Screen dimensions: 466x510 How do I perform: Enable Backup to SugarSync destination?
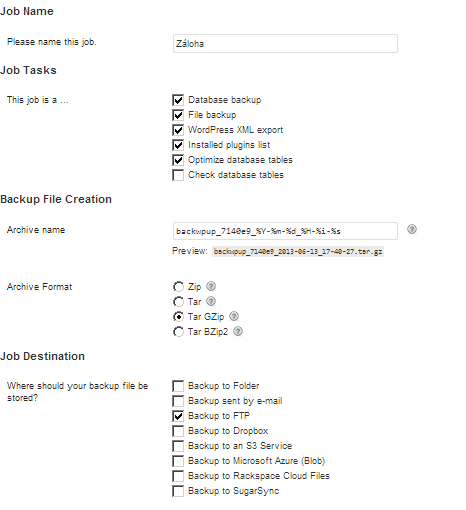pyautogui.click(x=178, y=491)
